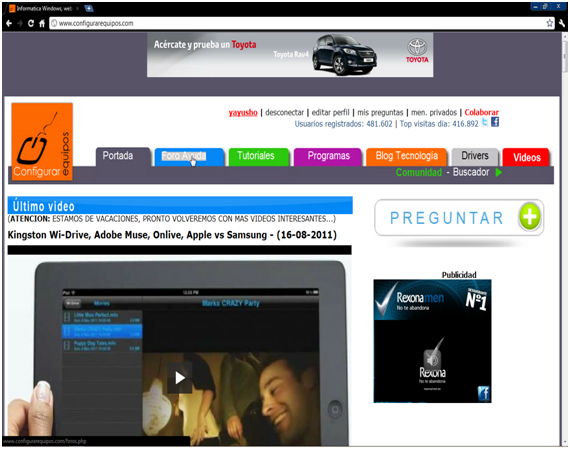Go to the red Videos tab
The width and height of the screenshot is (570, 449).
coord(526,157)
